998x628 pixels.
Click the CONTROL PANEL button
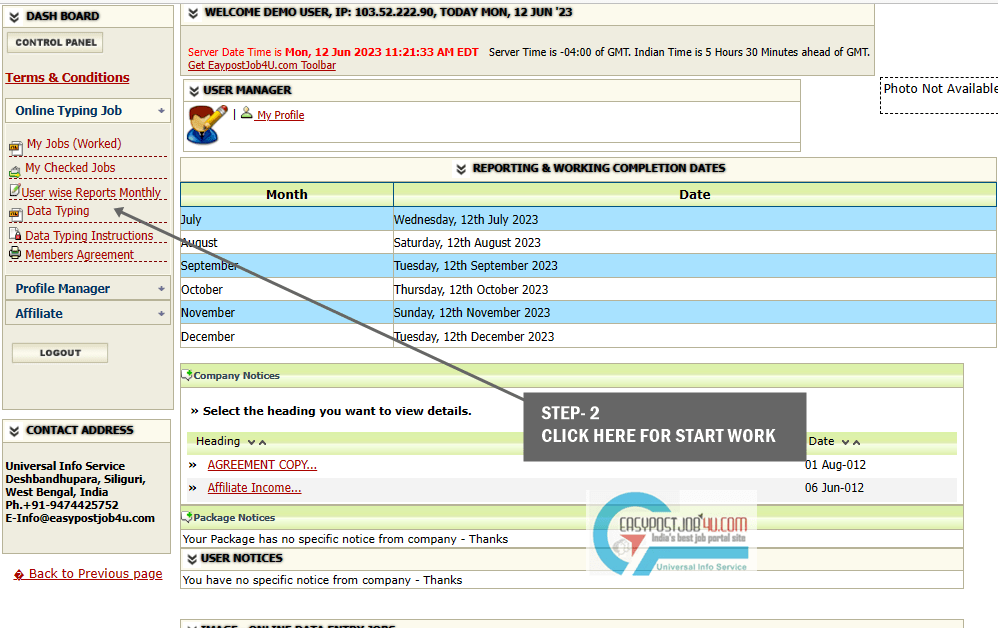click(55, 43)
